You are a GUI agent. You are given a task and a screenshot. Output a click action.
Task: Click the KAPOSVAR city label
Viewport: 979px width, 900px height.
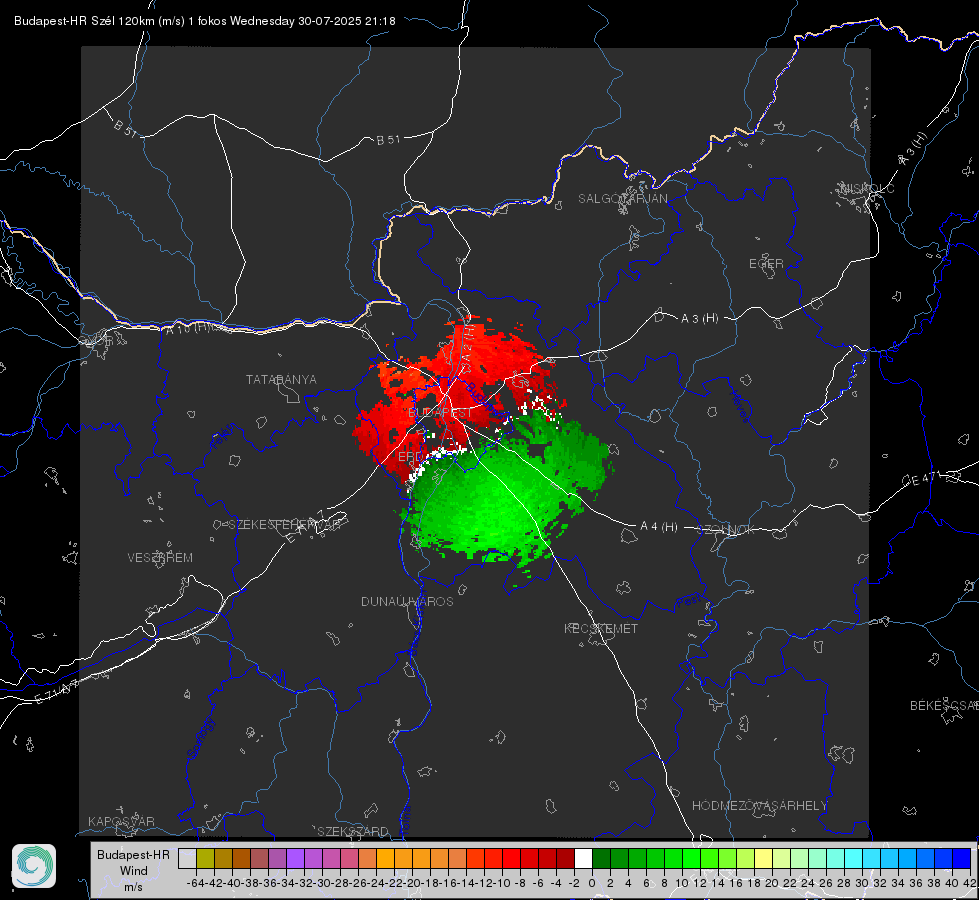(121, 821)
